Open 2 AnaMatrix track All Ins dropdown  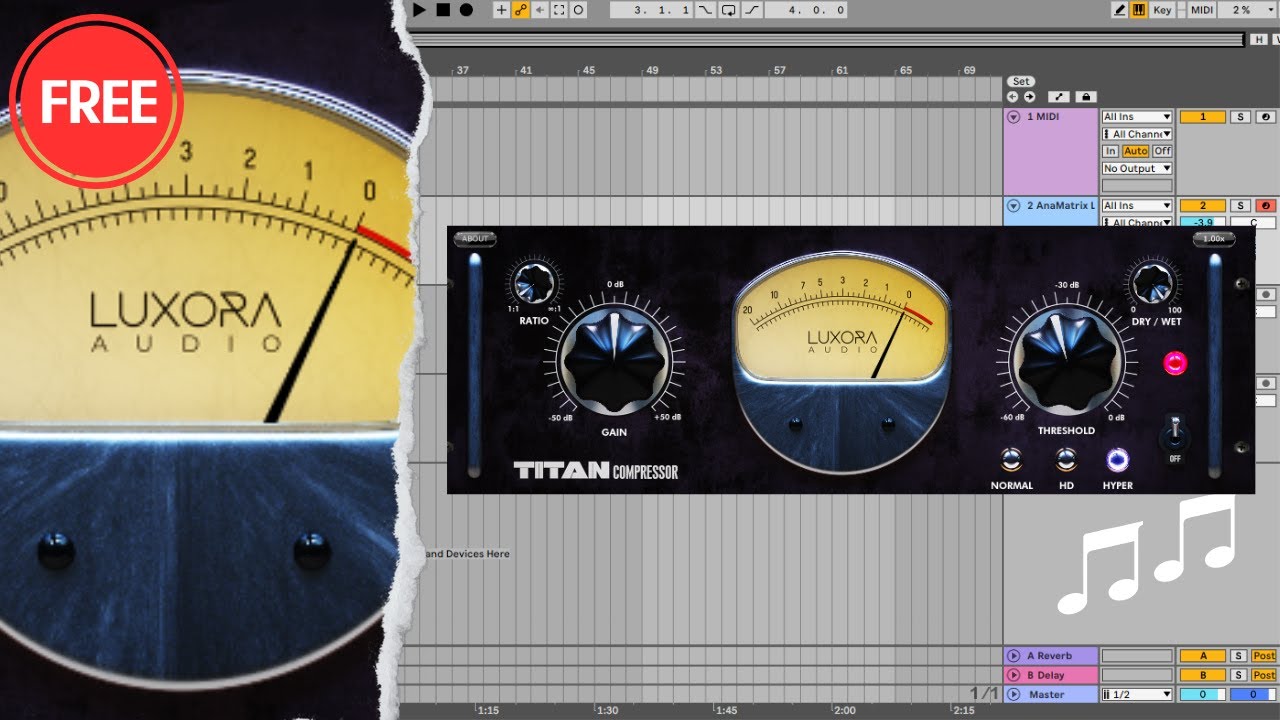click(x=1137, y=205)
